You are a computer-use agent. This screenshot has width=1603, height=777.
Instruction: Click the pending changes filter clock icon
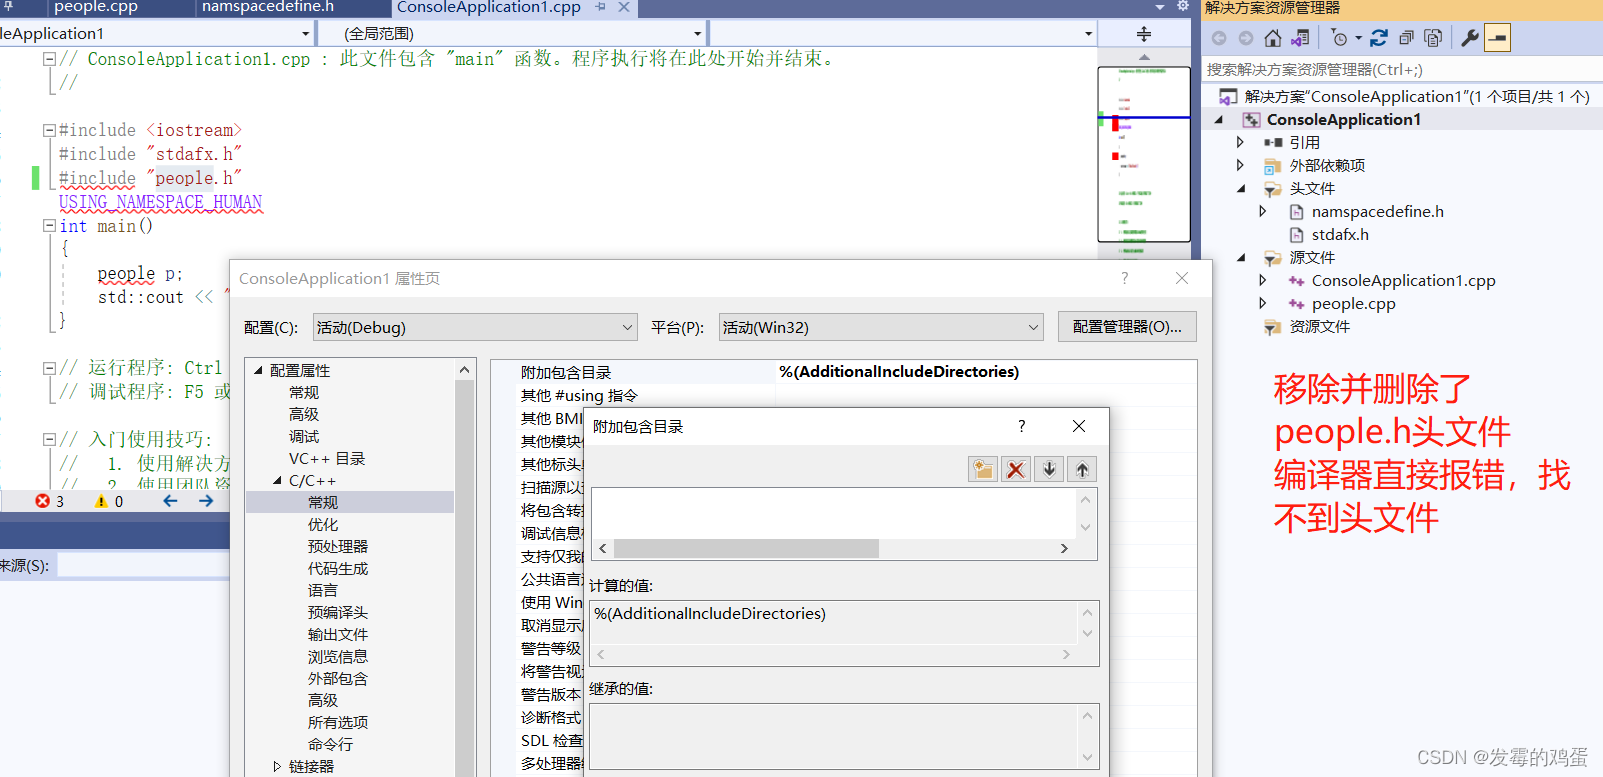pyautogui.click(x=1339, y=38)
